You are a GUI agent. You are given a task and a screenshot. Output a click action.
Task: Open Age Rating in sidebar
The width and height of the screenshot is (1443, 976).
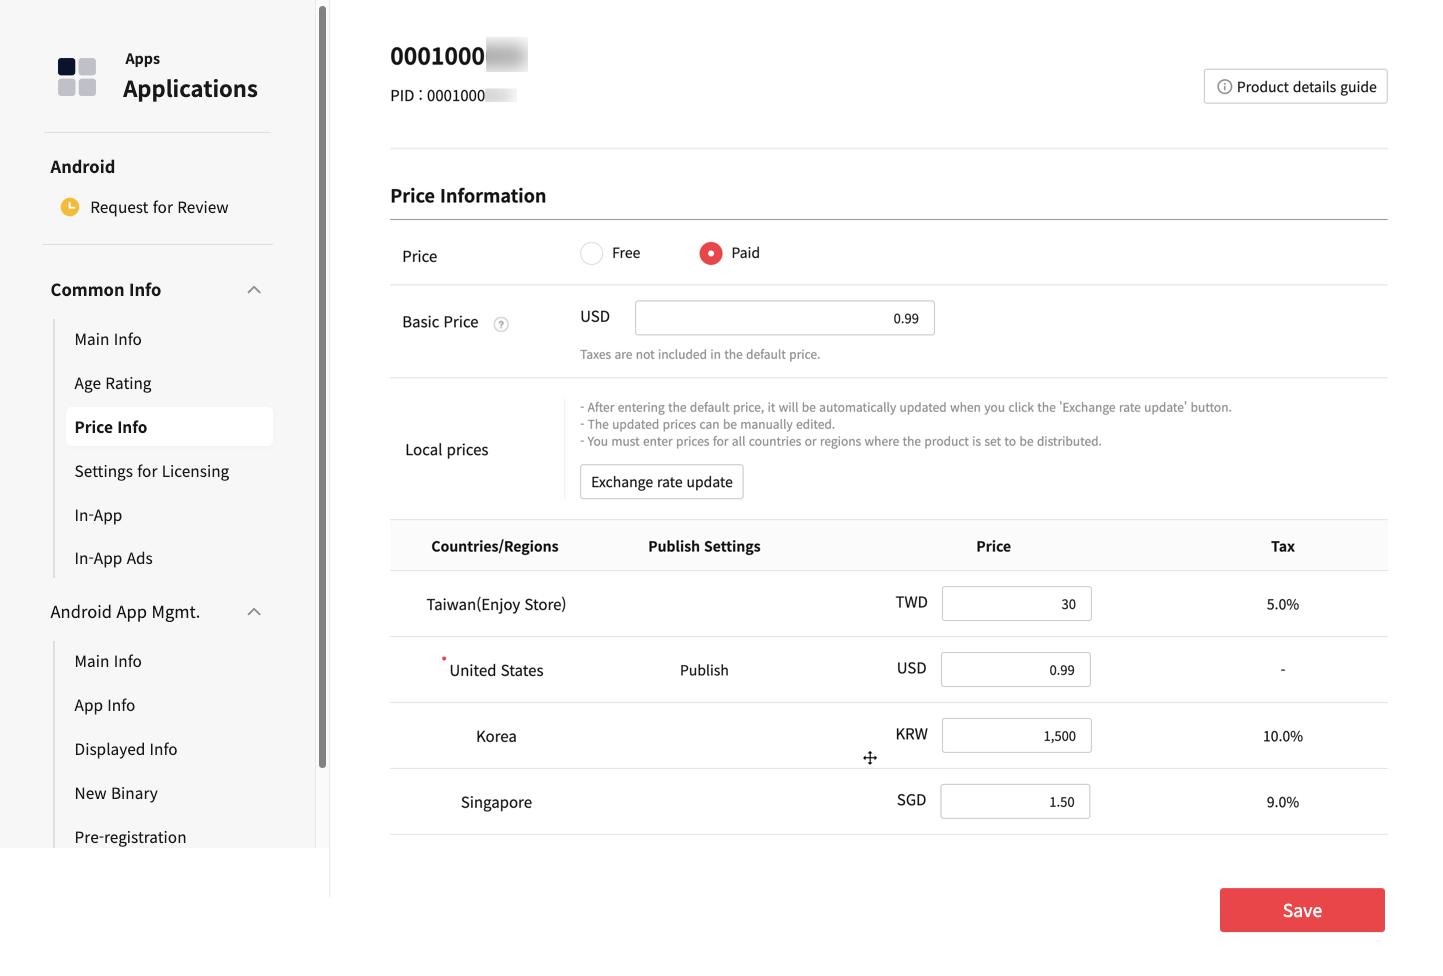(x=113, y=384)
